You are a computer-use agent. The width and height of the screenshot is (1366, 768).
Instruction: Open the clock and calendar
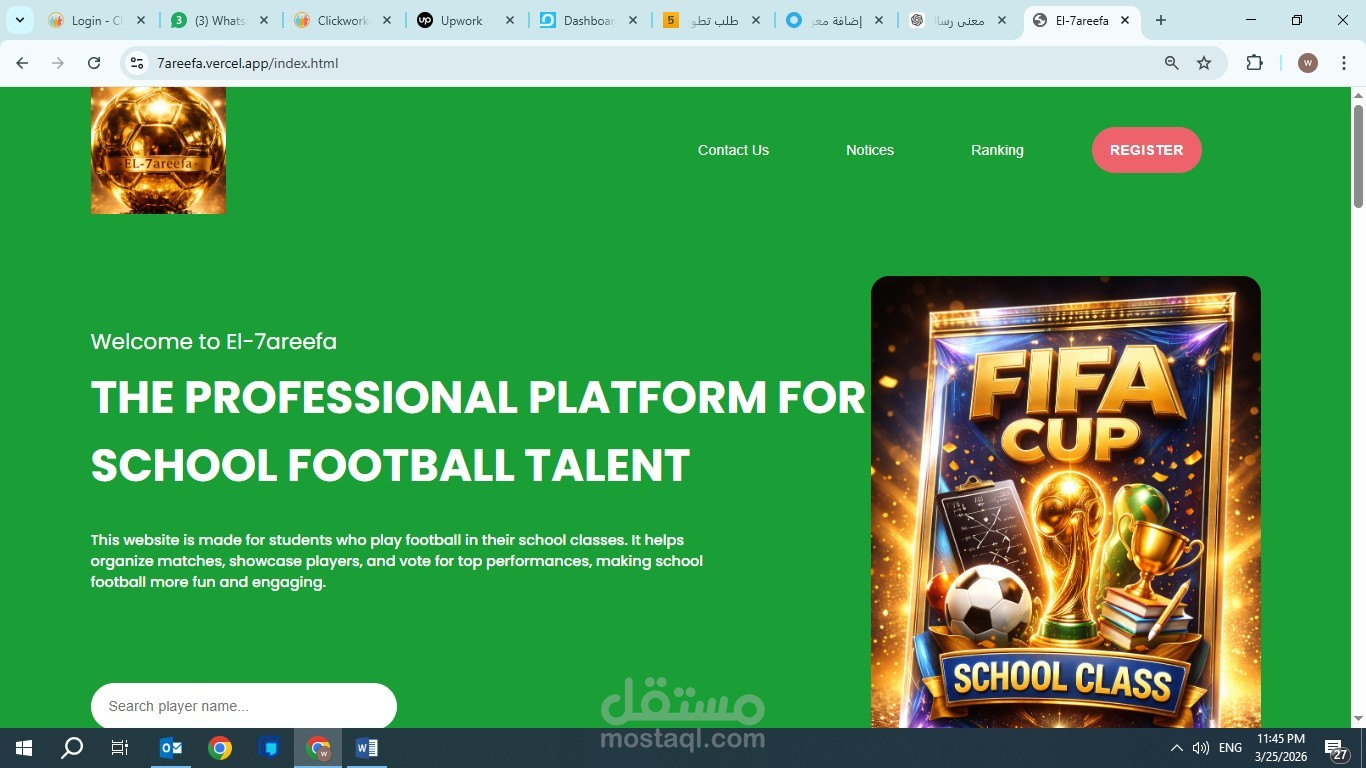1281,748
